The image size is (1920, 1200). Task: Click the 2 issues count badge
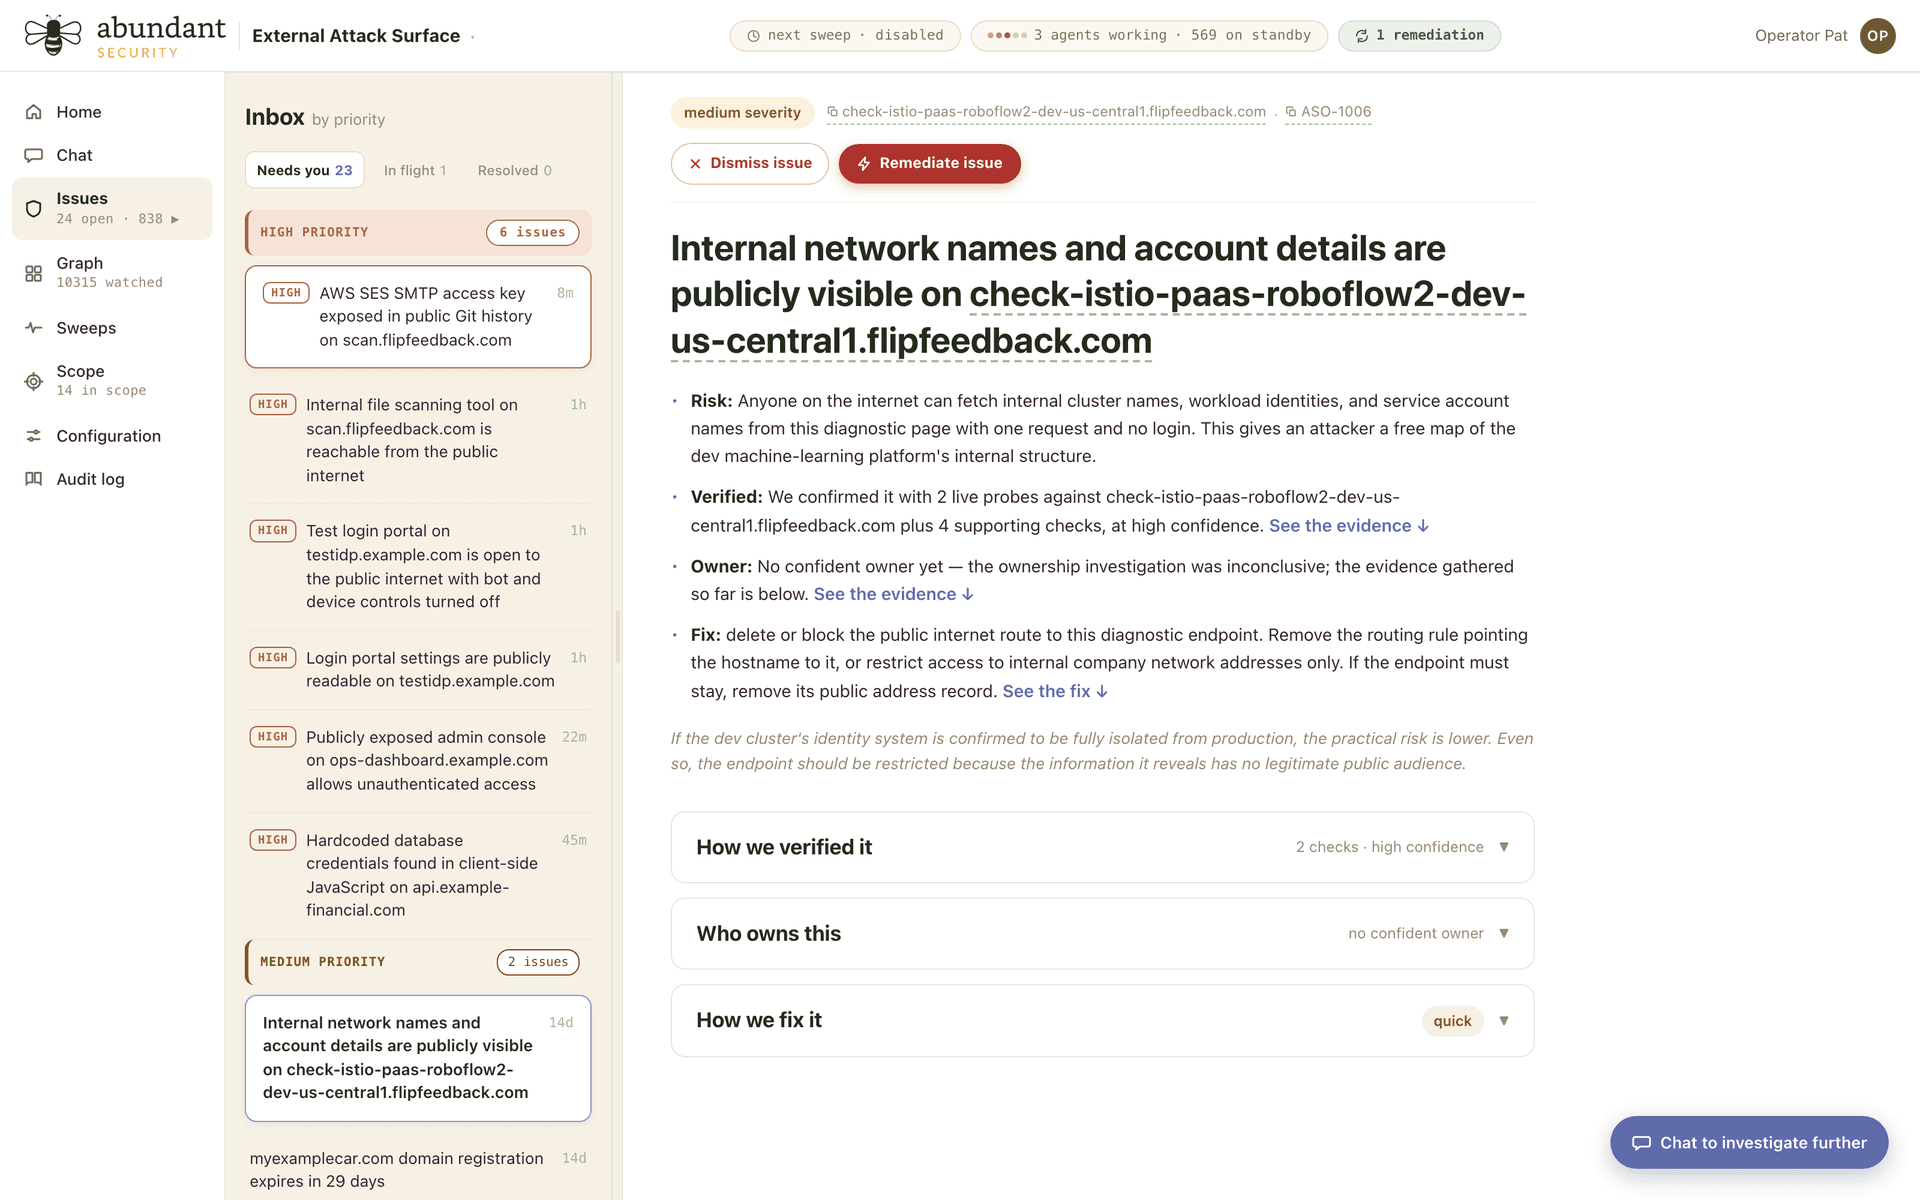(x=538, y=962)
